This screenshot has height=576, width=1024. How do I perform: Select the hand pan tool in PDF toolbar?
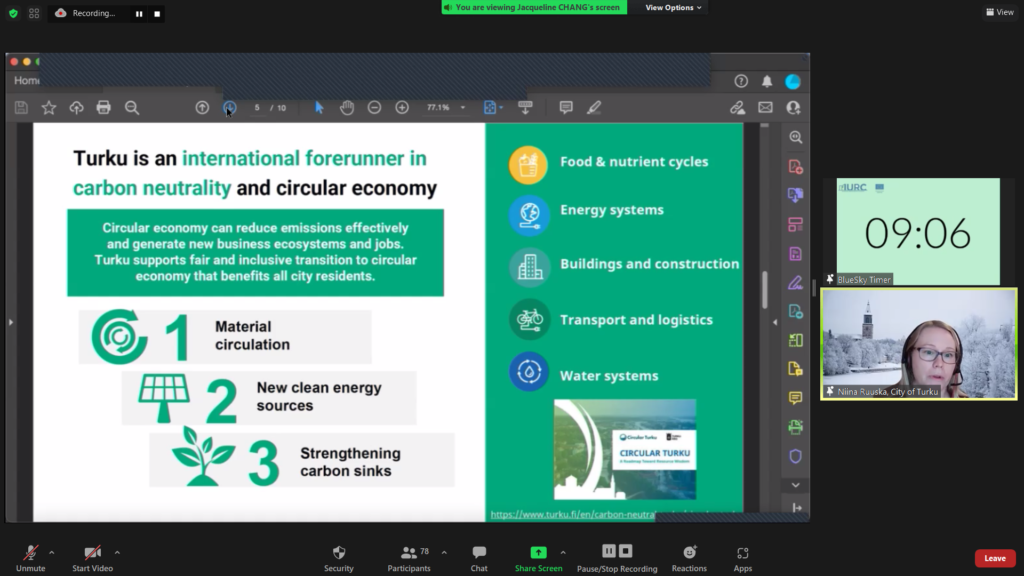[x=347, y=107]
